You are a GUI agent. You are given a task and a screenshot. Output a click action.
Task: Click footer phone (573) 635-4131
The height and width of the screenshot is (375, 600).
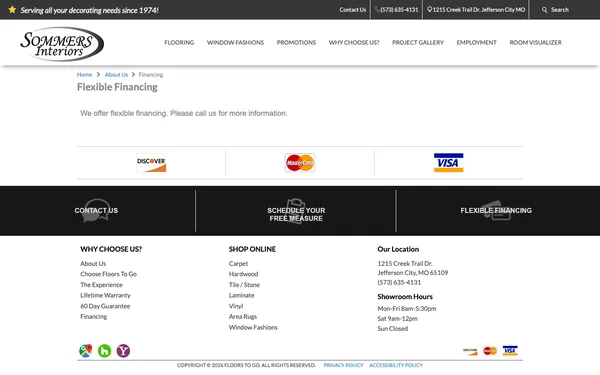[x=399, y=282]
